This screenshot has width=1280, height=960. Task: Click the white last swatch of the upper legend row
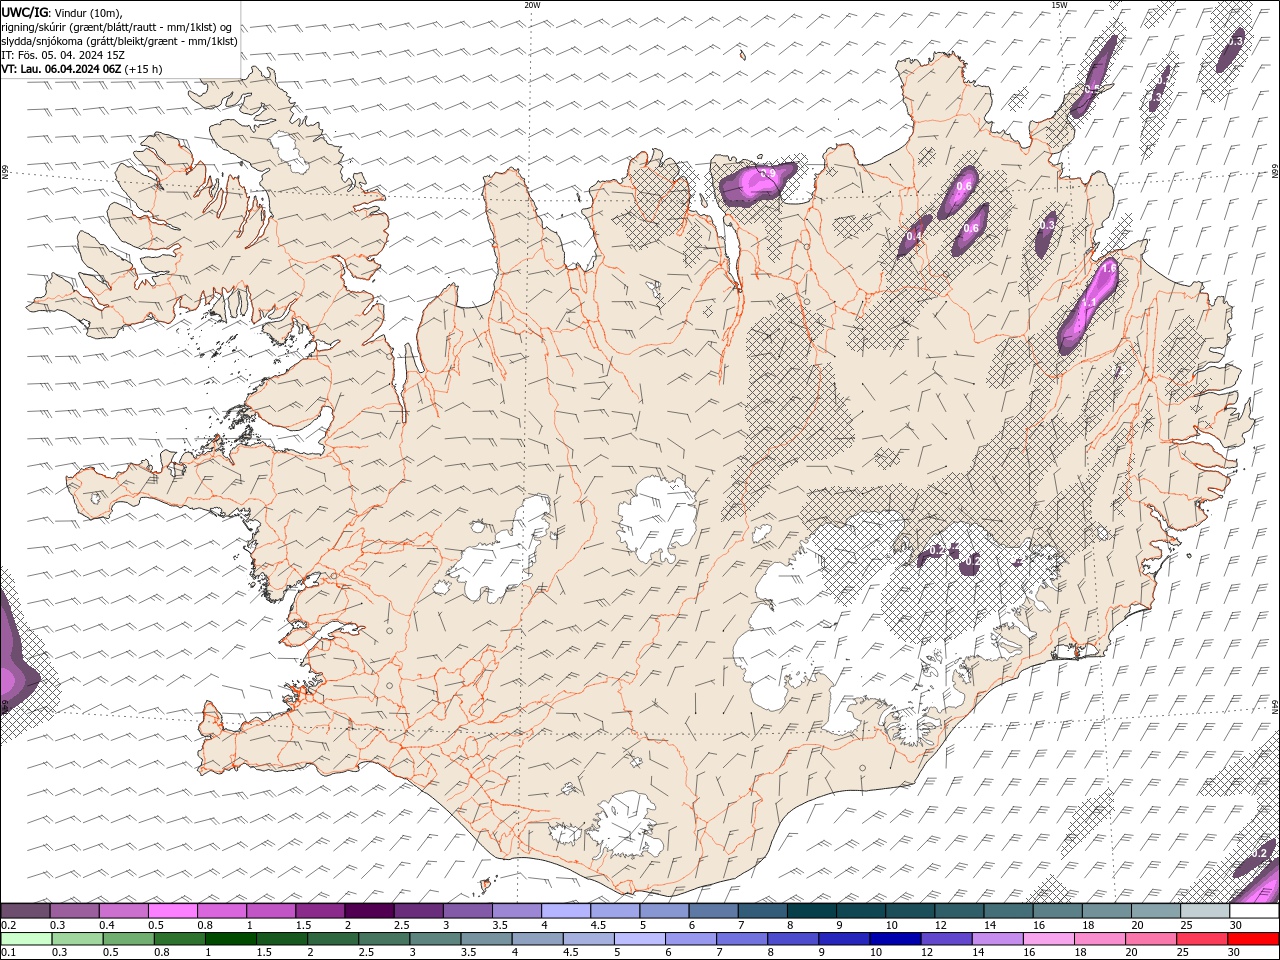(1254, 911)
